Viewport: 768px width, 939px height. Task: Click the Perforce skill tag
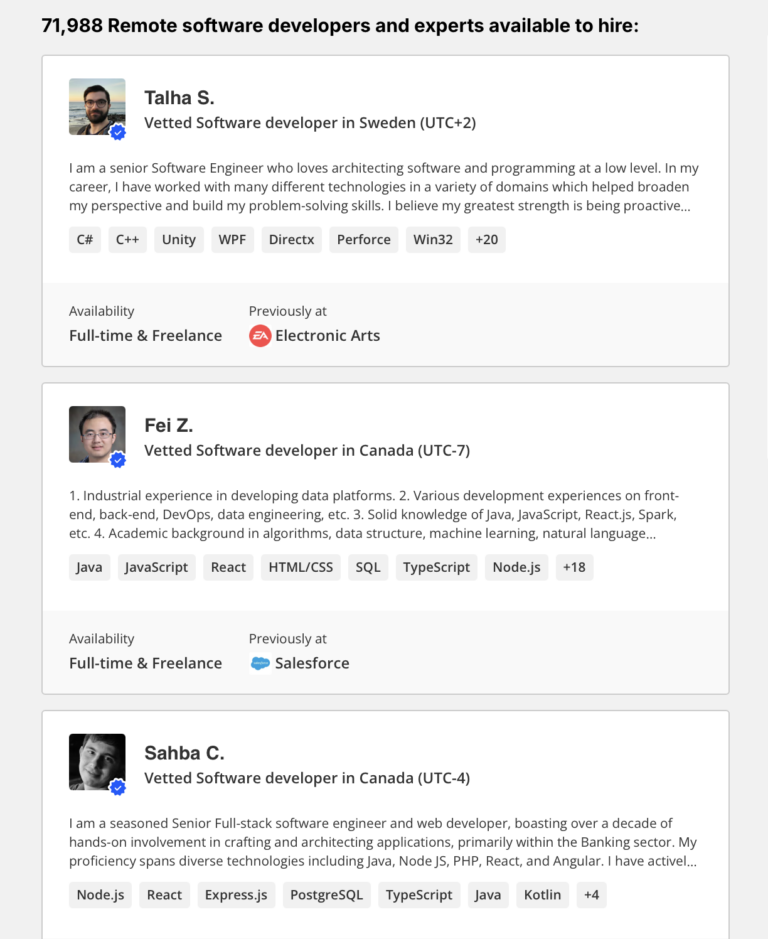(x=363, y=239)
